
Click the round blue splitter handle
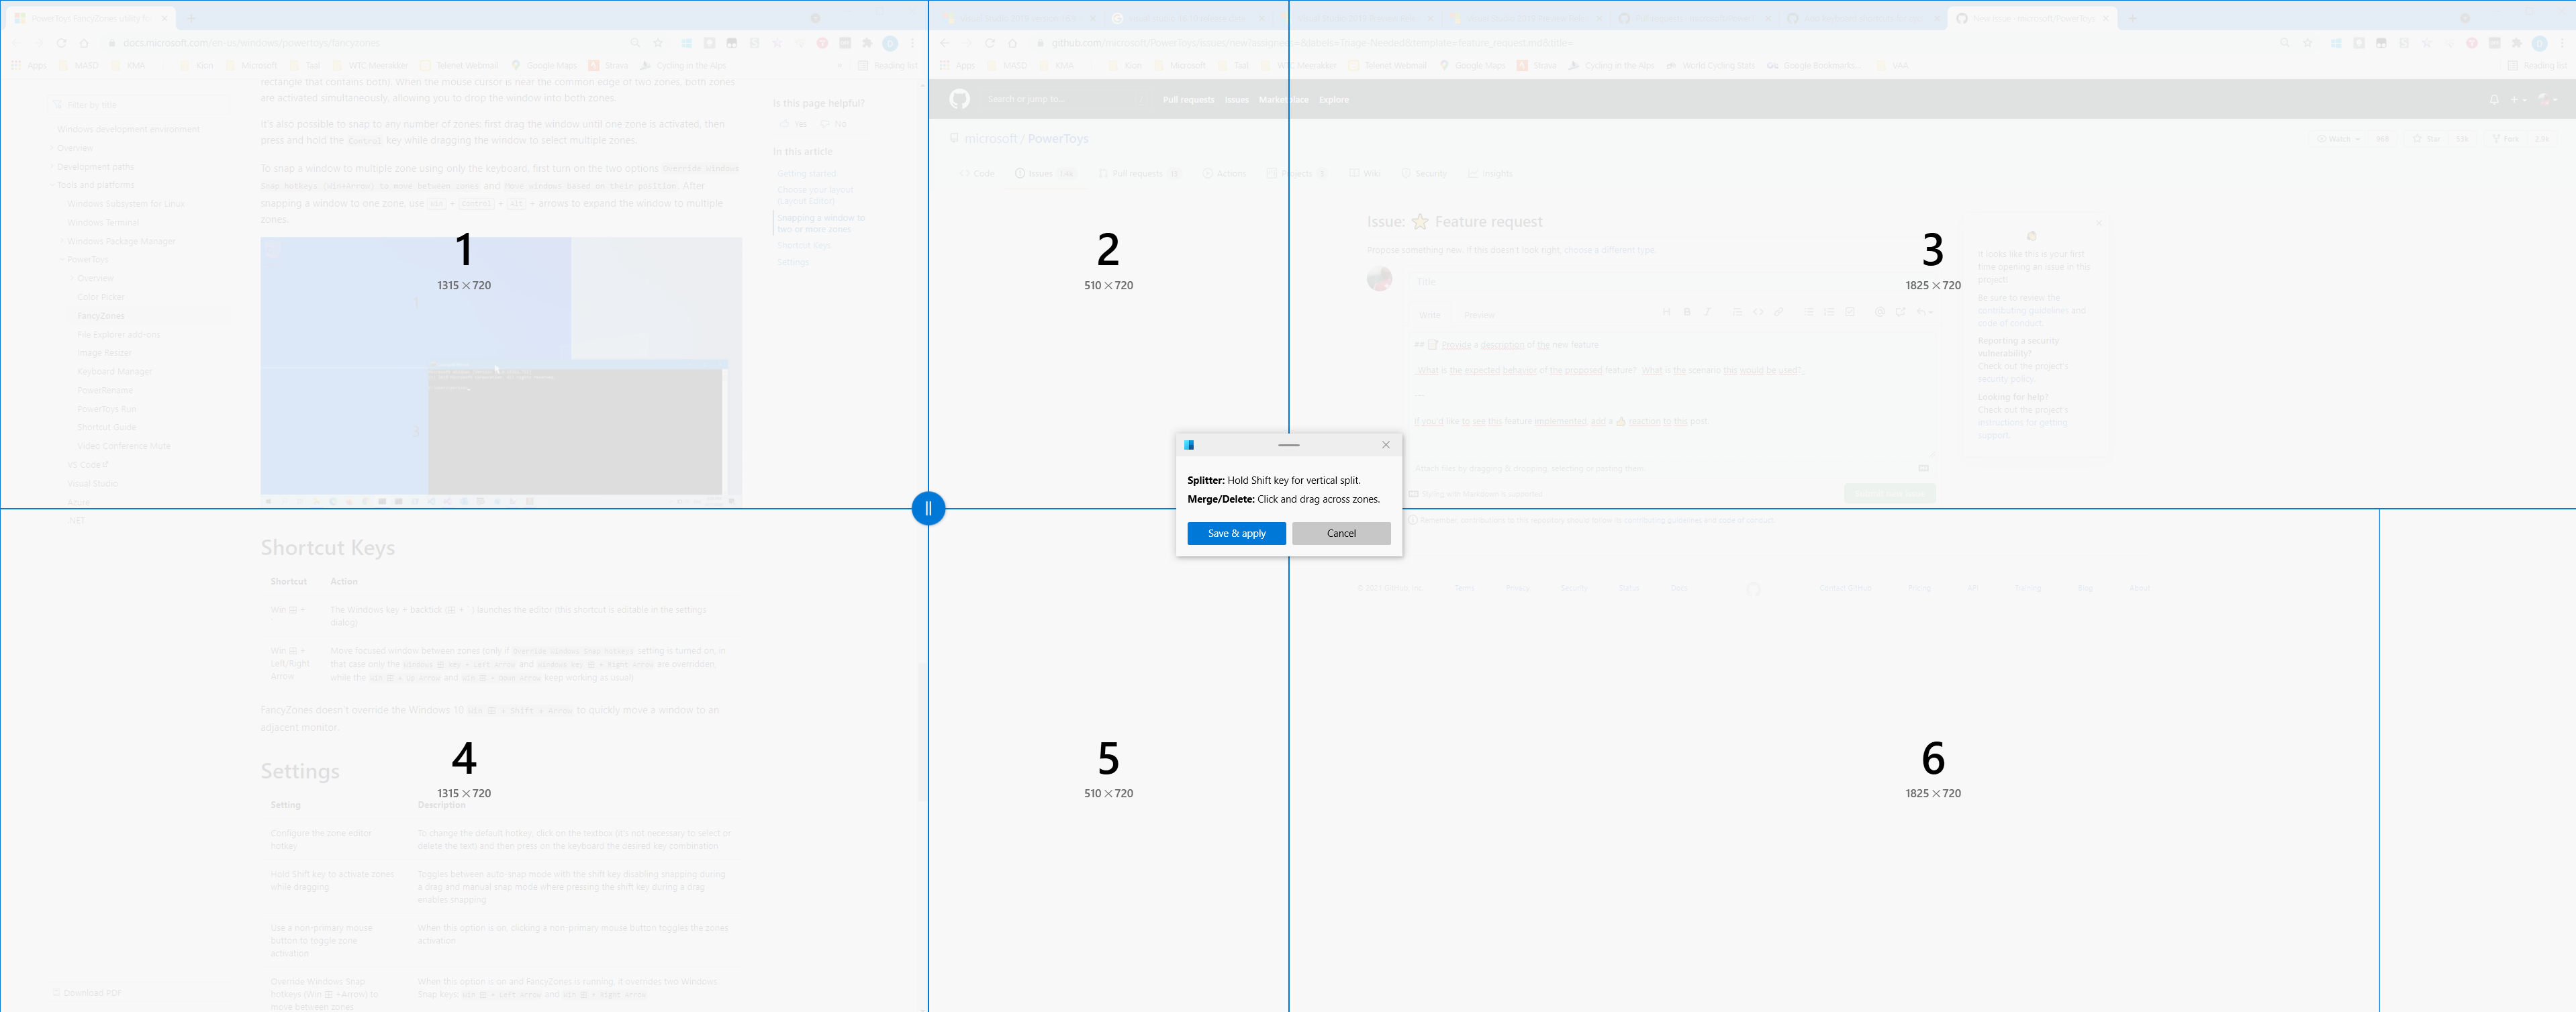pyautogui.click(x=928, y=508)
